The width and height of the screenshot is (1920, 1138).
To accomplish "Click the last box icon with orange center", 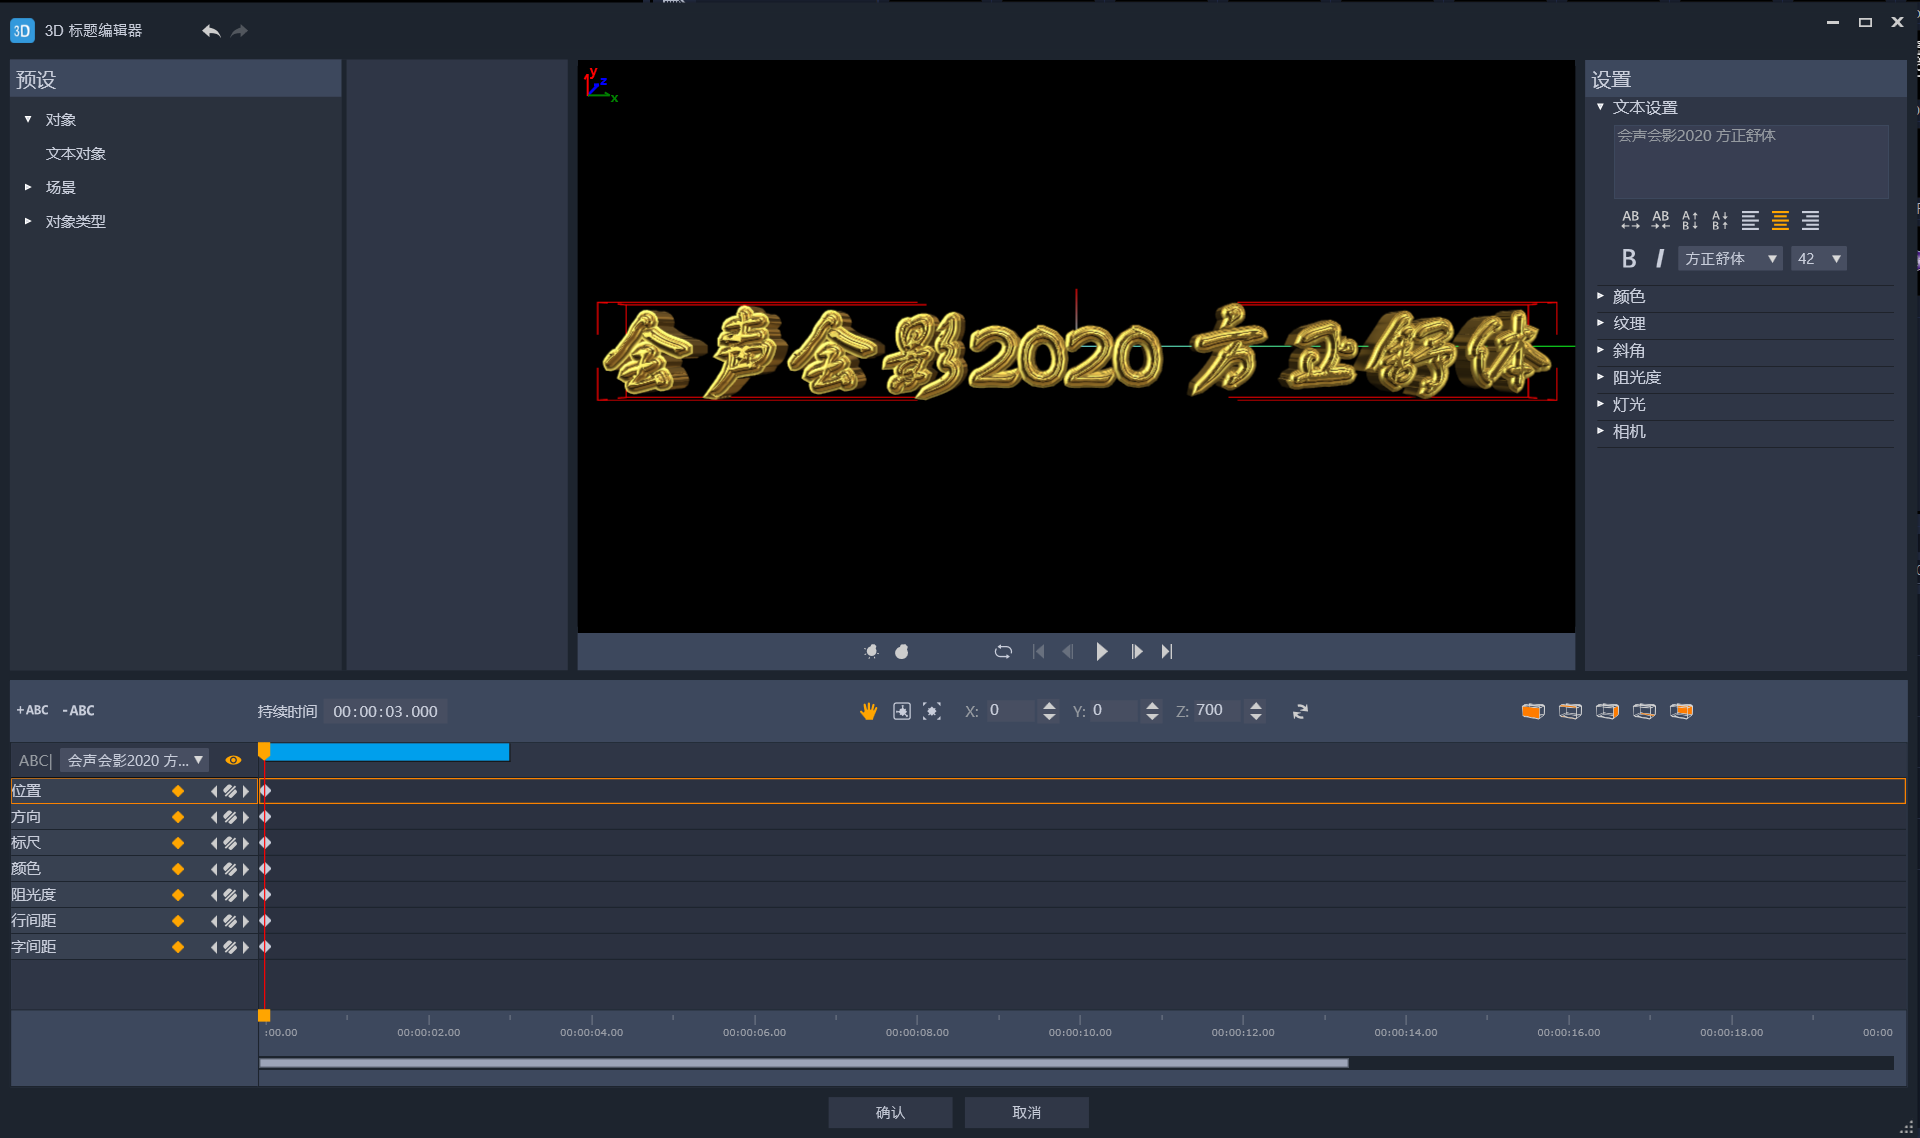I will click(1681, 711).
